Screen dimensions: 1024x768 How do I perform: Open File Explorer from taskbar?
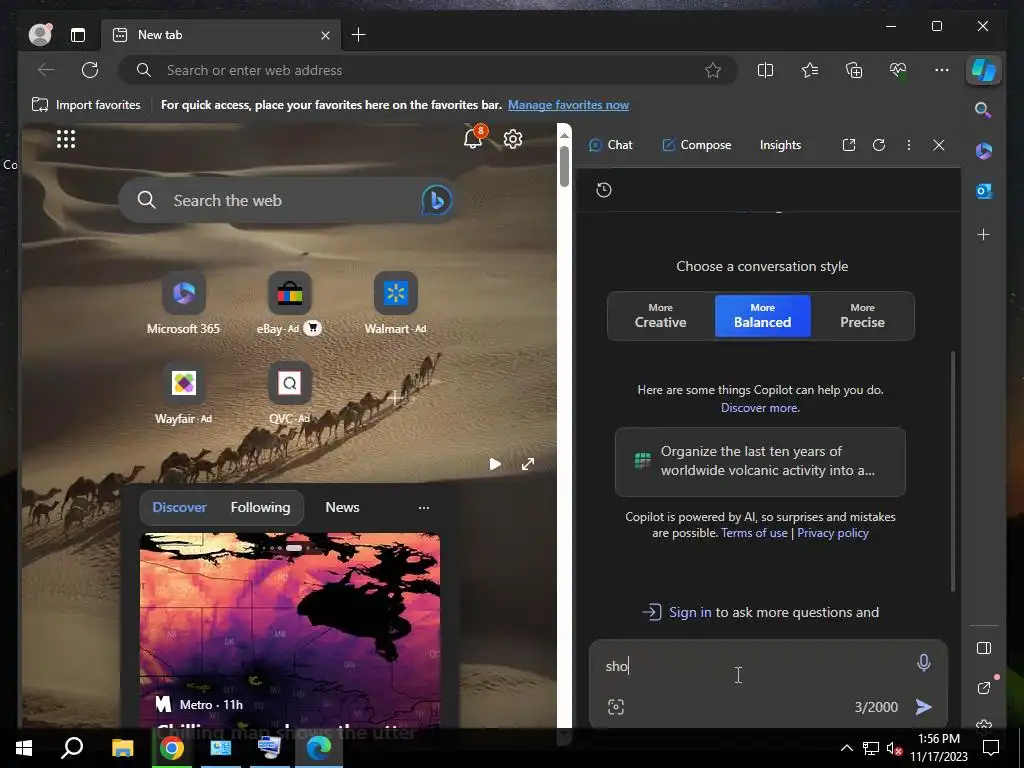tap(122, 748)
